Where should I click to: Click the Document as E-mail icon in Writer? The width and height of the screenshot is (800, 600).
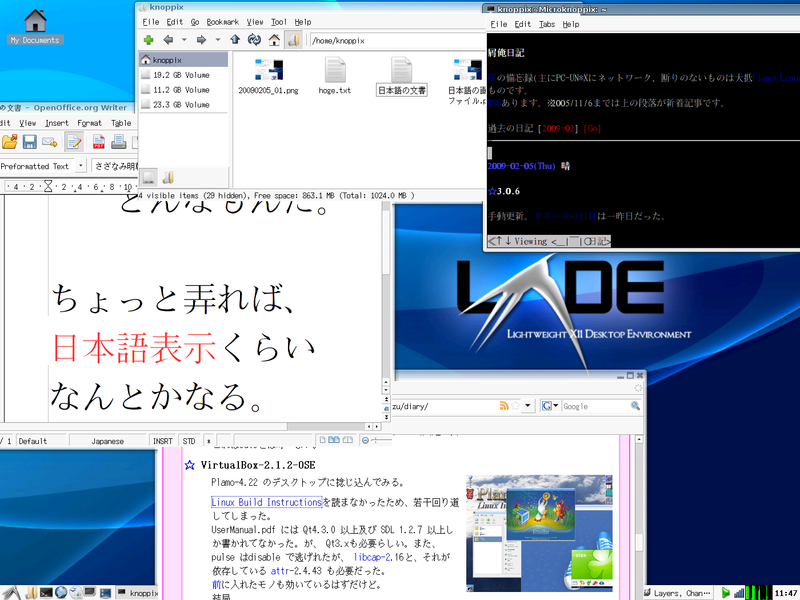[49, 141]
